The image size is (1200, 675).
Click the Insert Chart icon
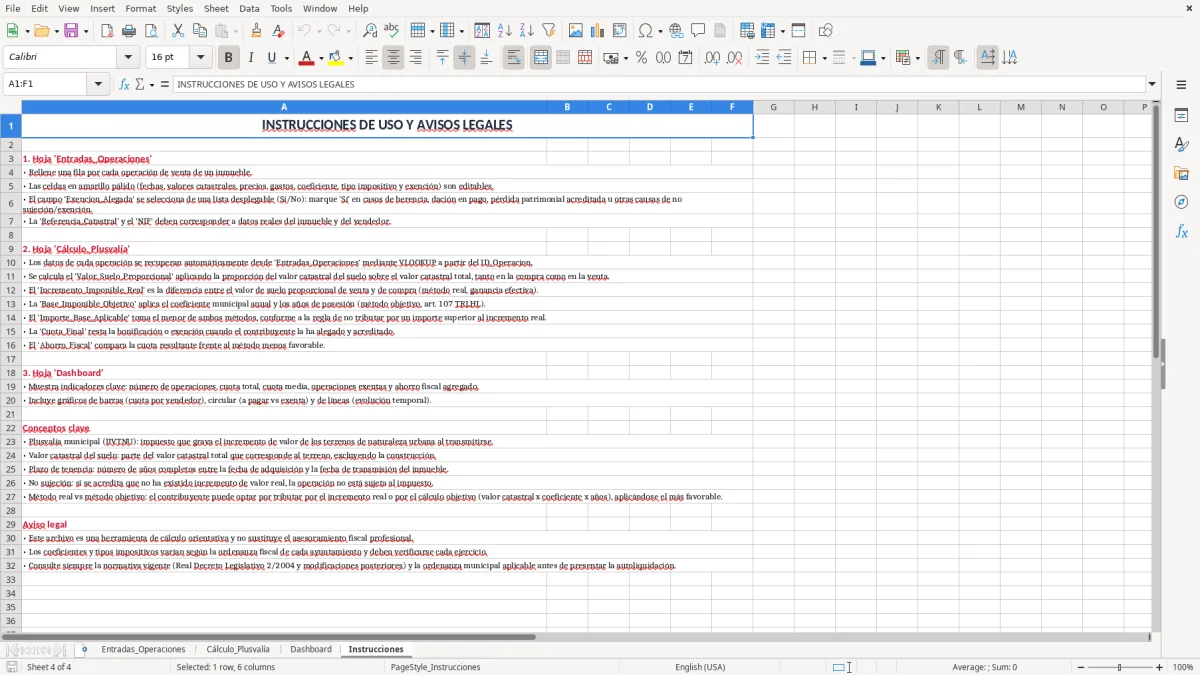(598, 31)
